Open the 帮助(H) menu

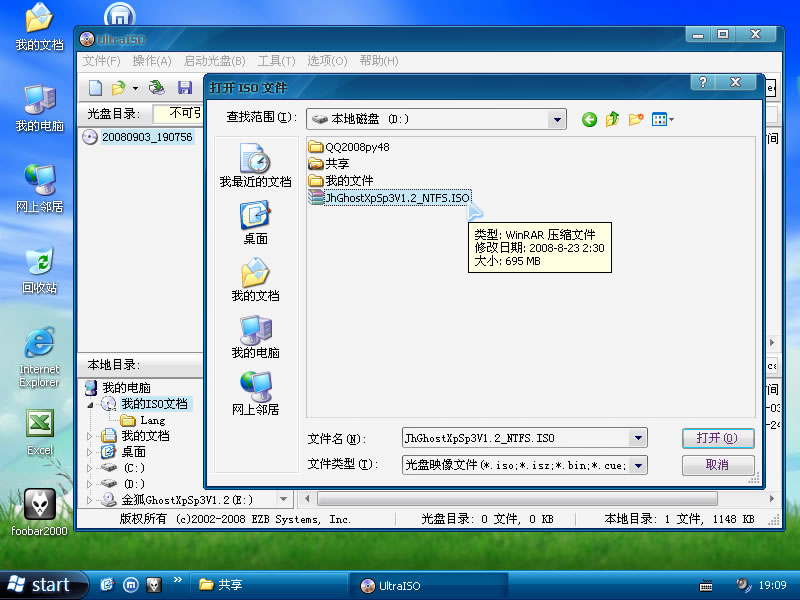tap(379, 61)
